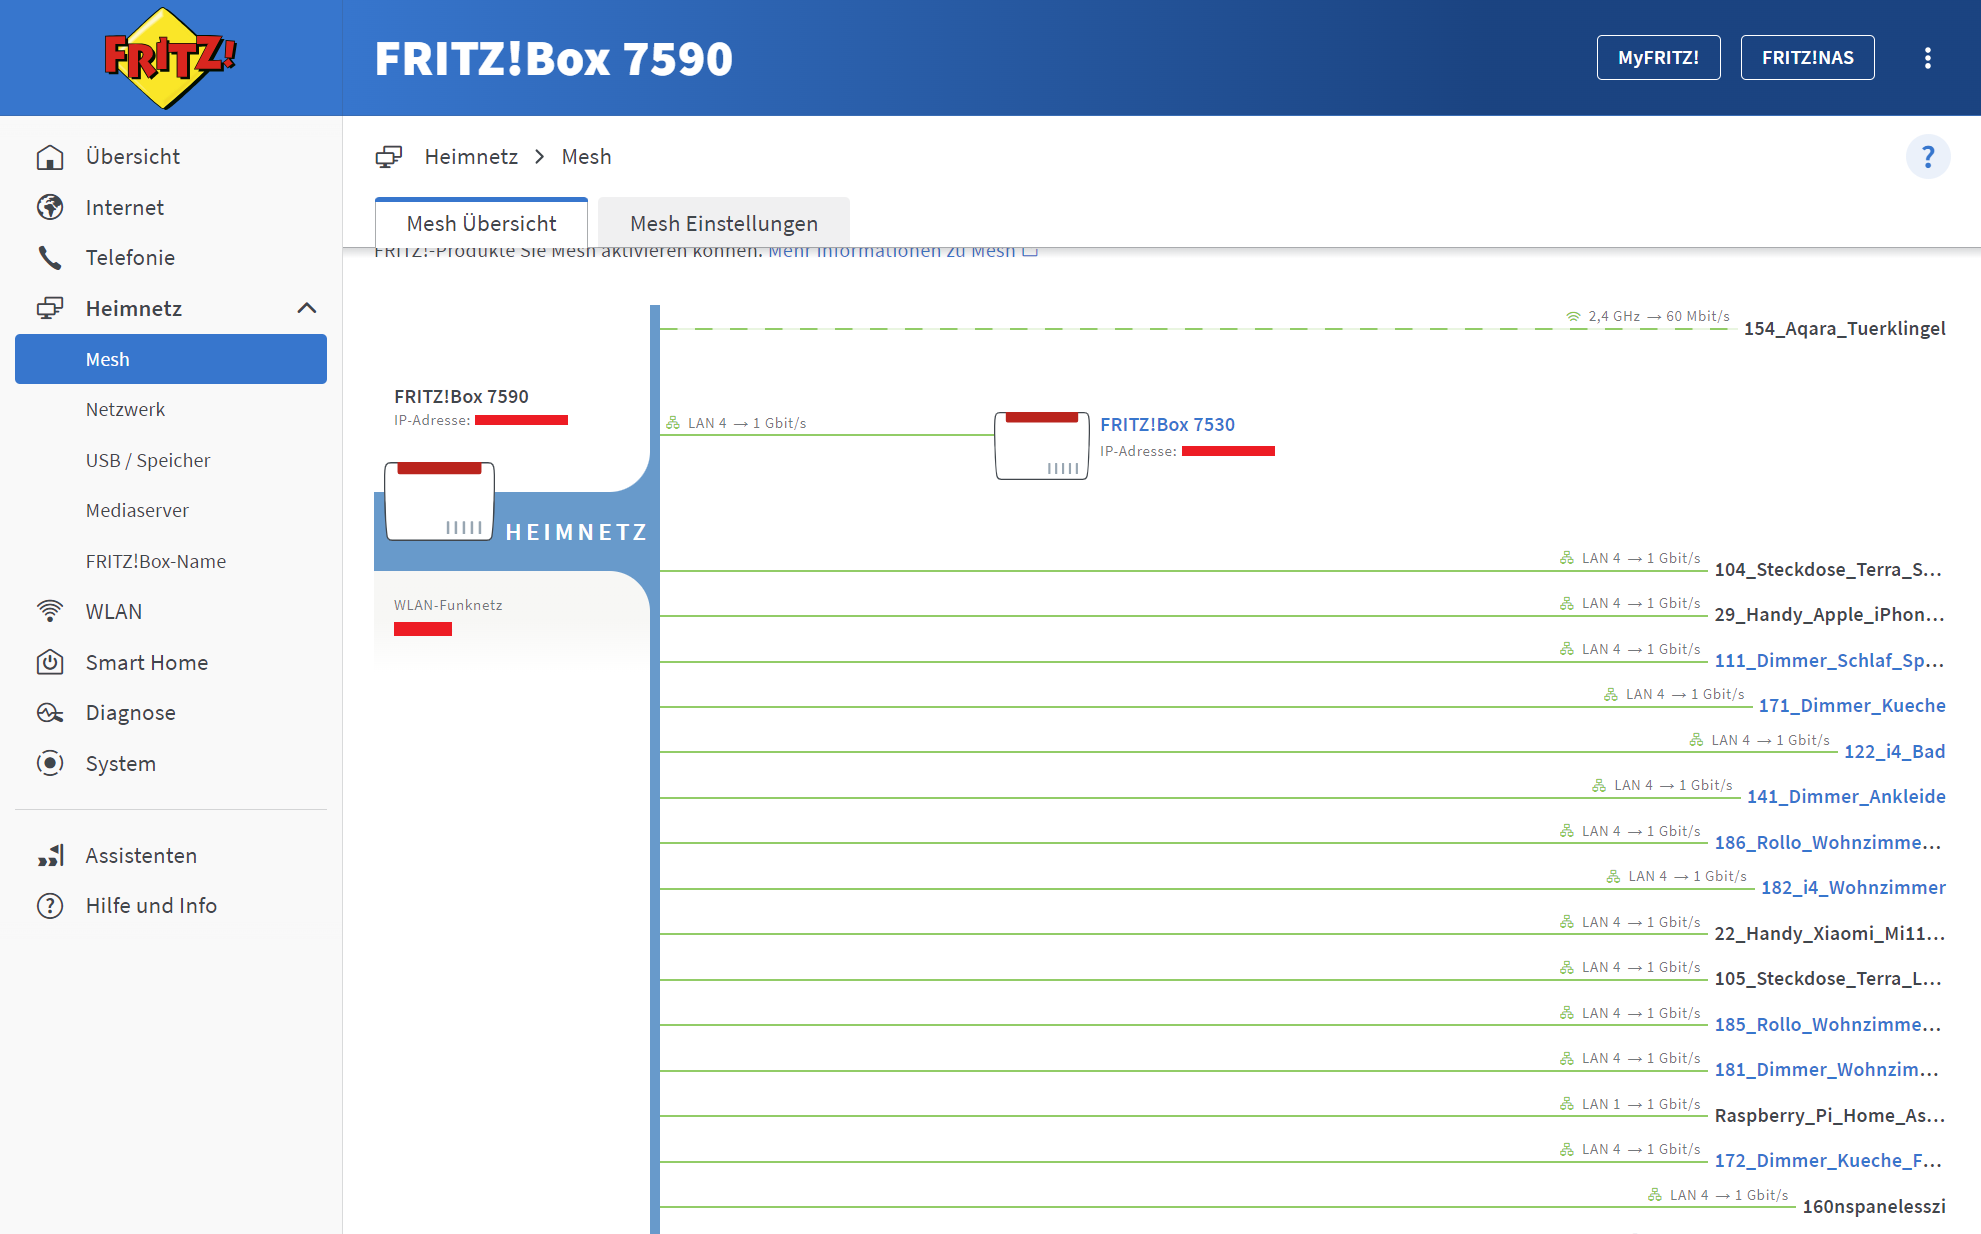Click the help question mark icon
This screenshot has width=1981, height=1234.
pyautogui.click(x=1927, y=157)
